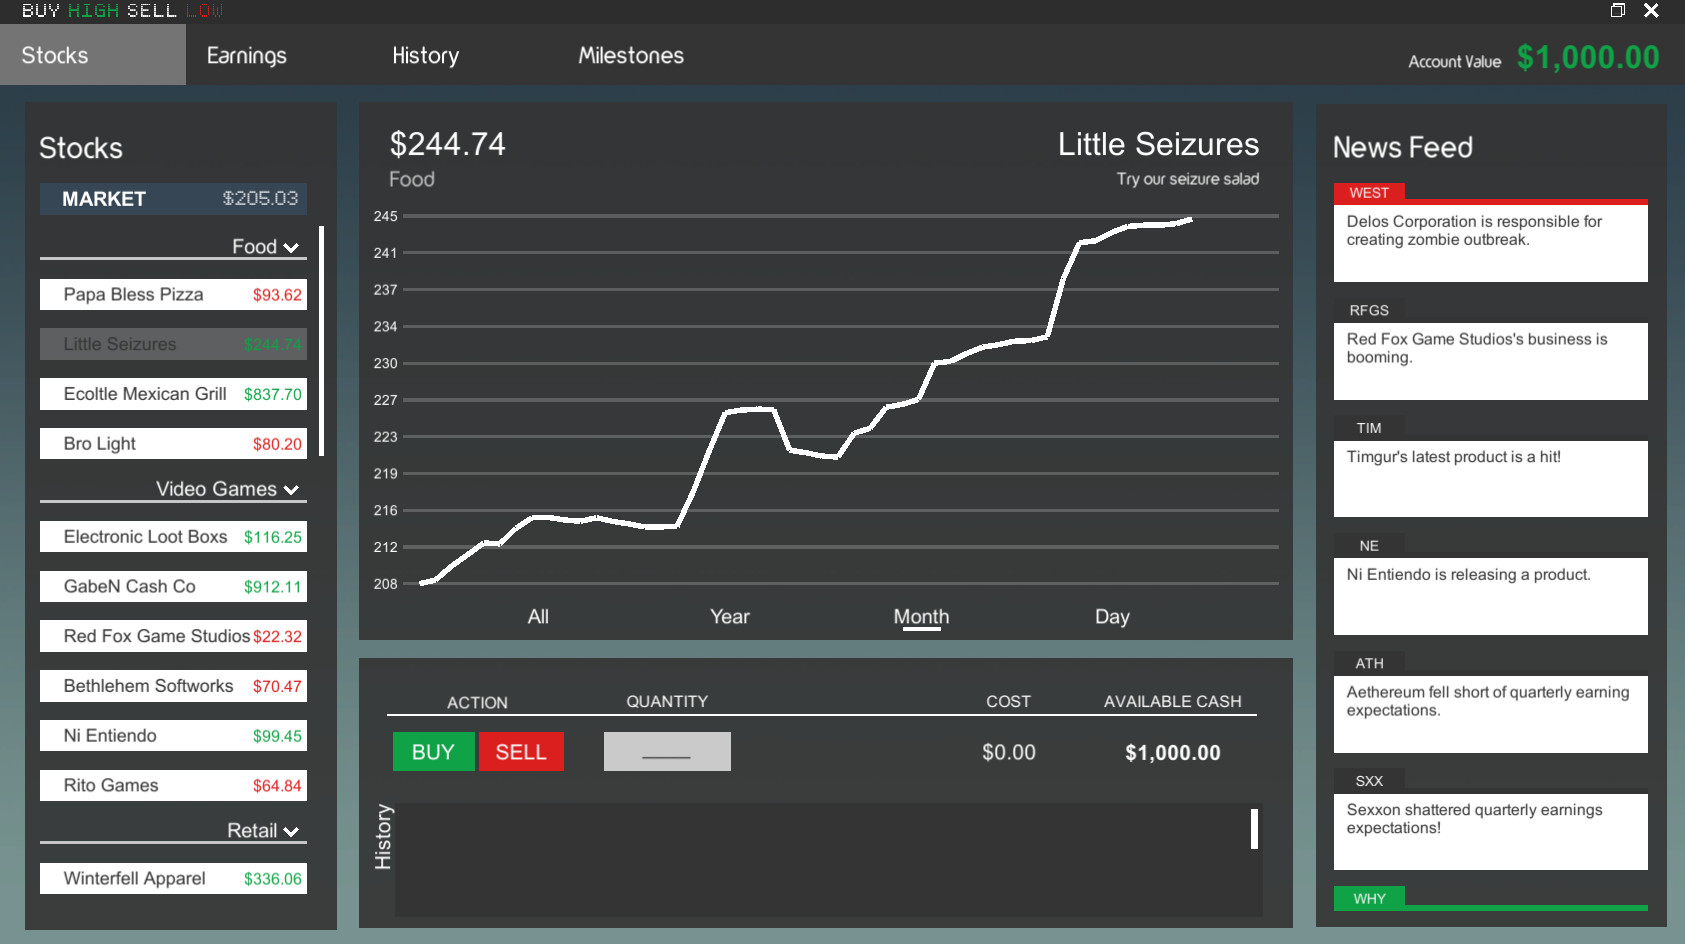
Task: Open the Milestones tab
Action: tap(630, 56)
